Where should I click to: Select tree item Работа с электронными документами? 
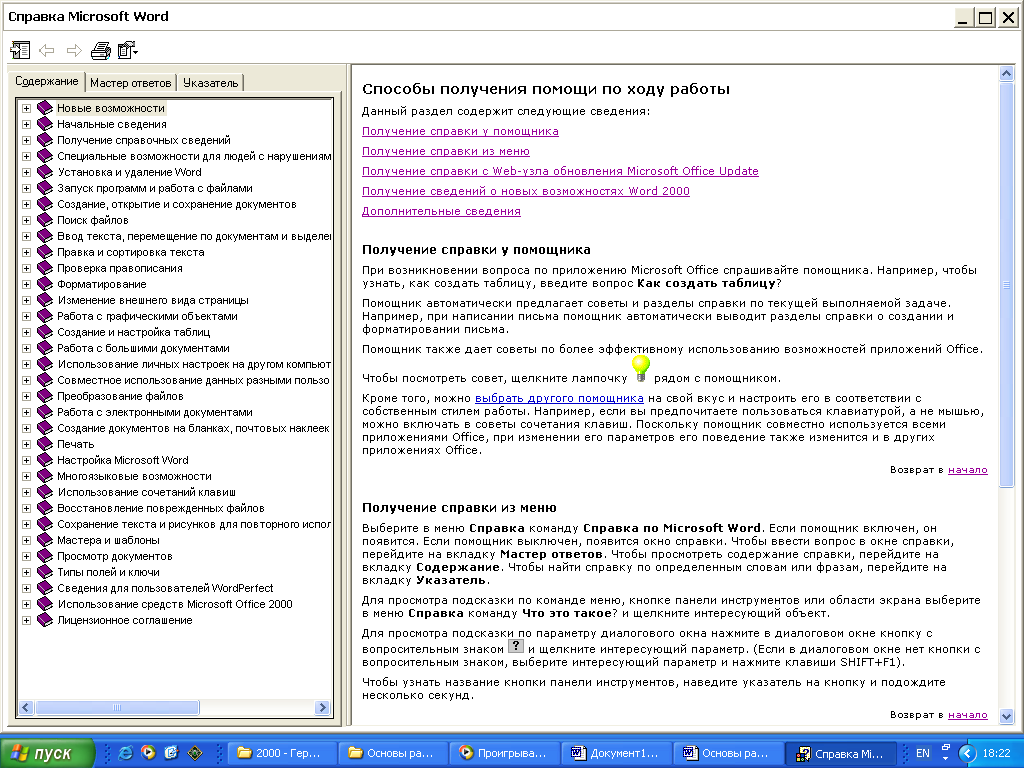click(x=155, y=412)
